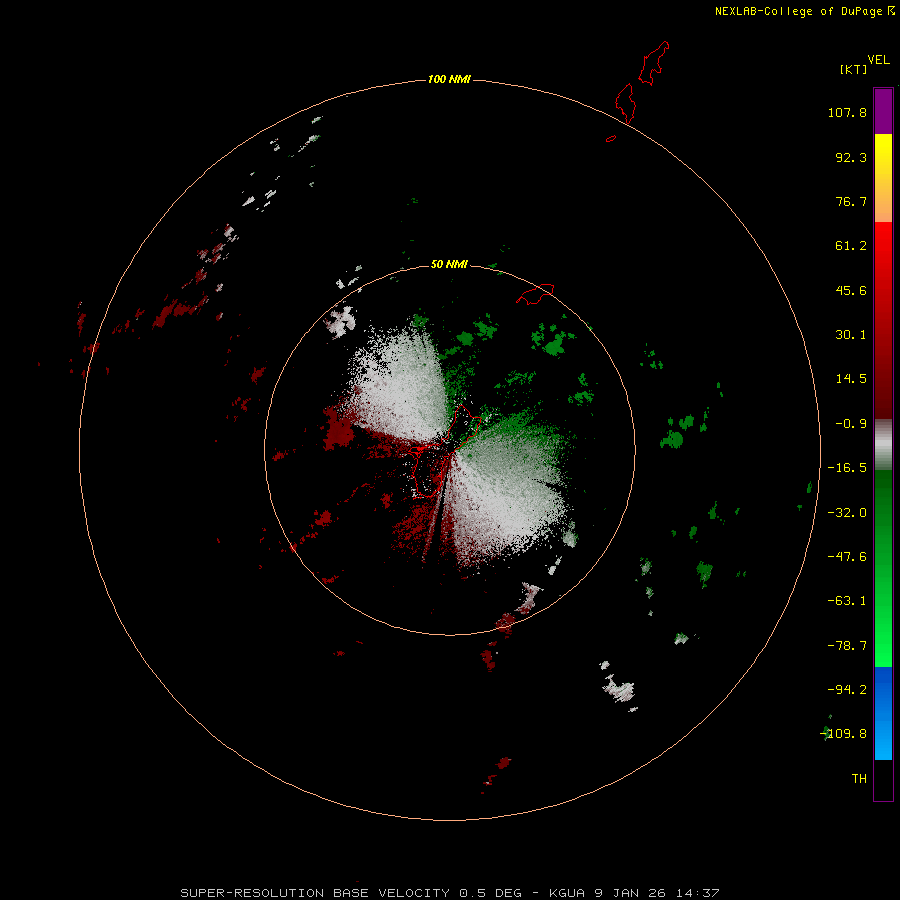Select the 30.1 velocity value

[851, 335]
